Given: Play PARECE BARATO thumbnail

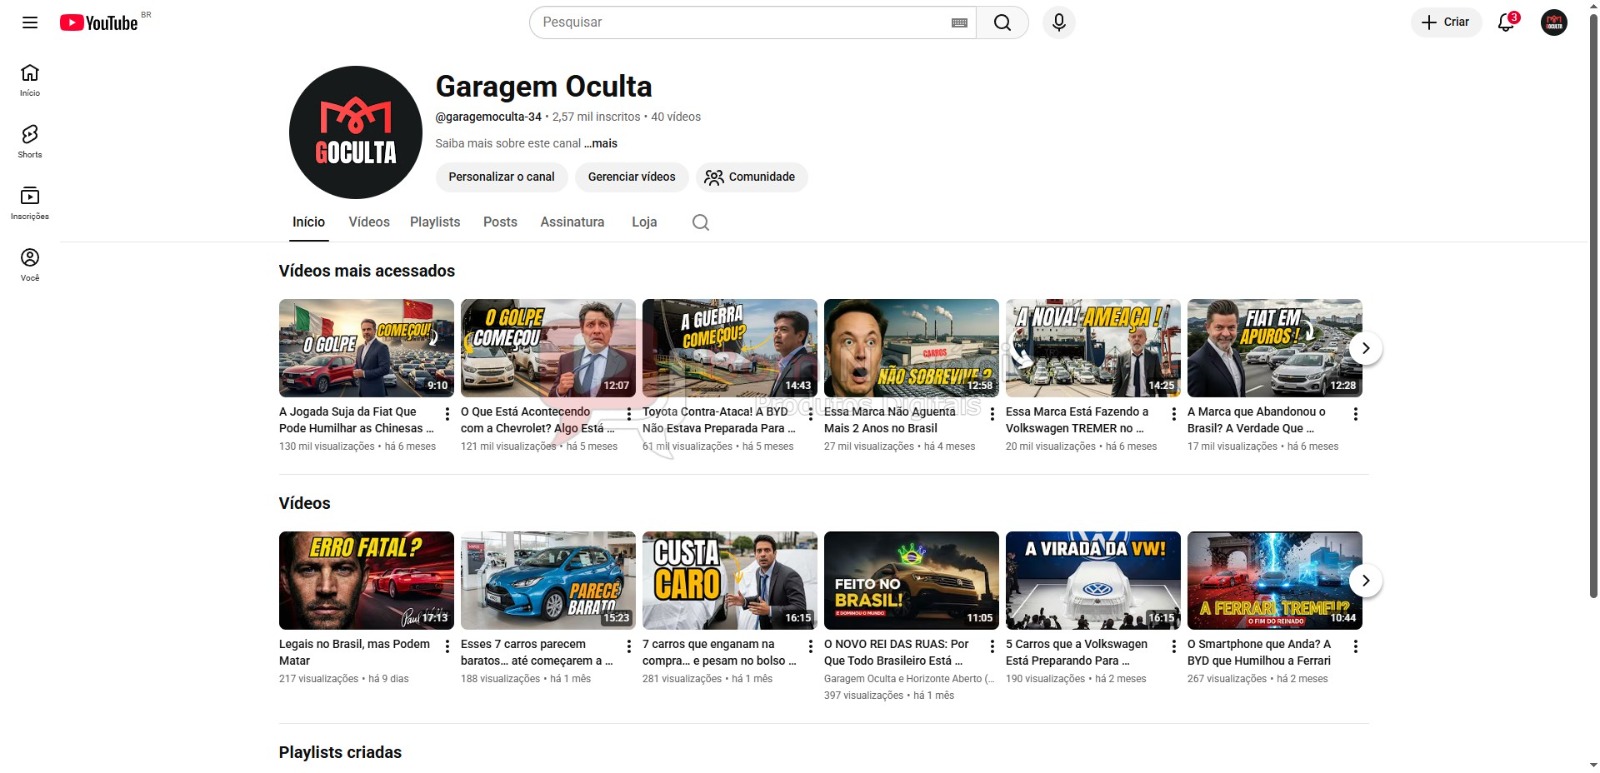Looking at the screenshot, I should pyautogui.click(x=548, y=580).
